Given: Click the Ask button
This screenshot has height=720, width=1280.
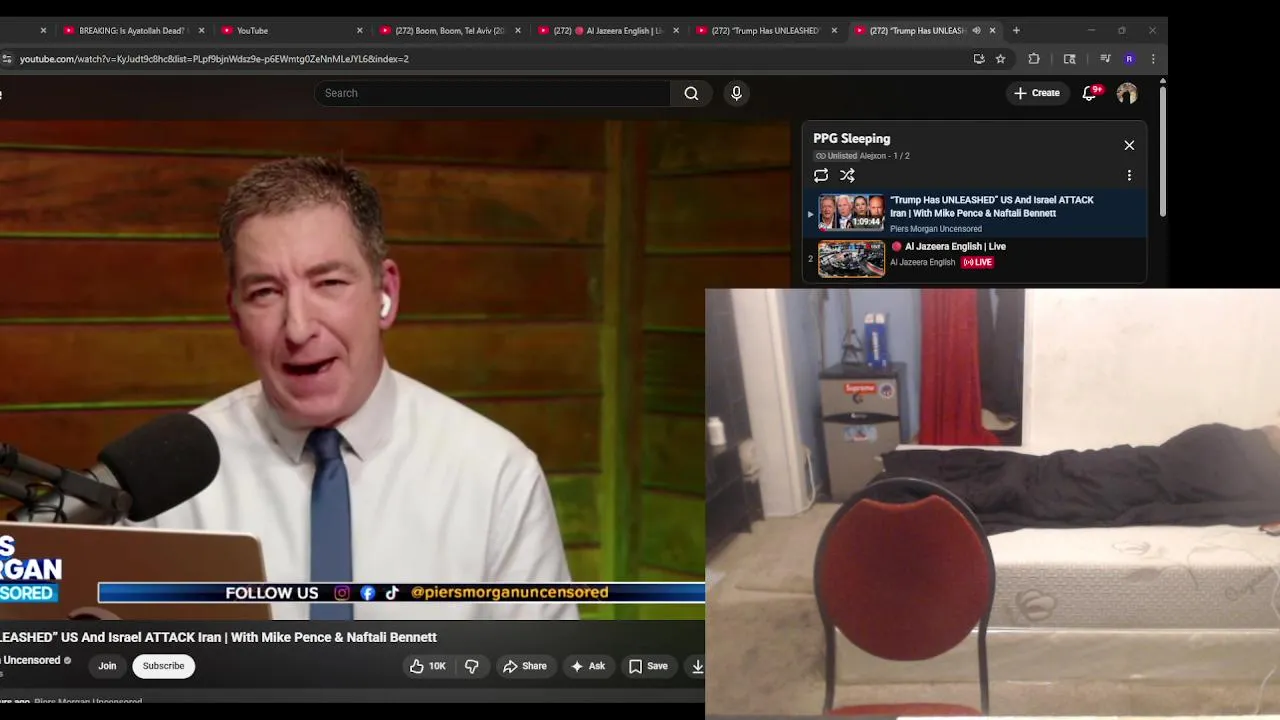Looking at the screenshot, I should tap(587, 666).
